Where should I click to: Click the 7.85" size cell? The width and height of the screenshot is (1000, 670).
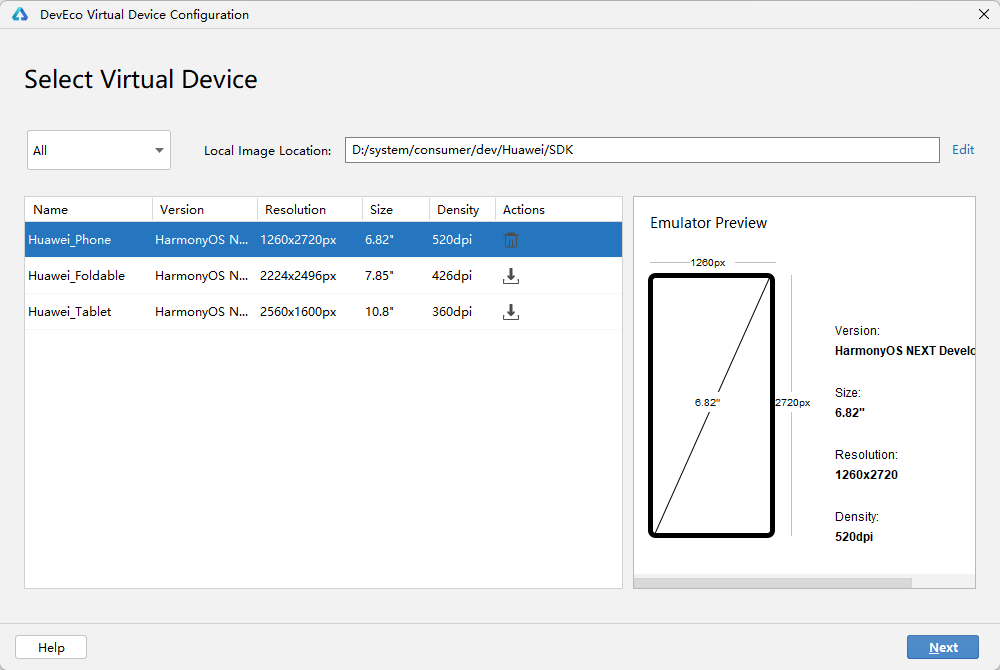[379, 275]
